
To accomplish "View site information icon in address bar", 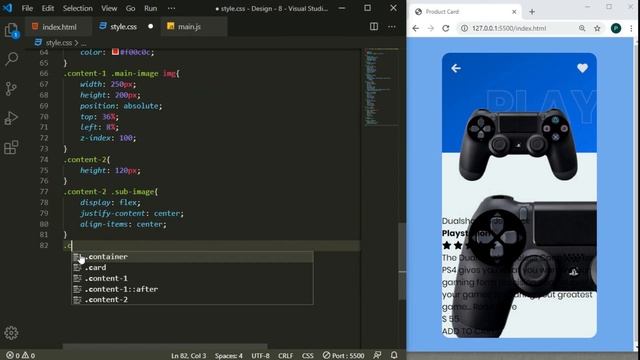I will 464,28.
